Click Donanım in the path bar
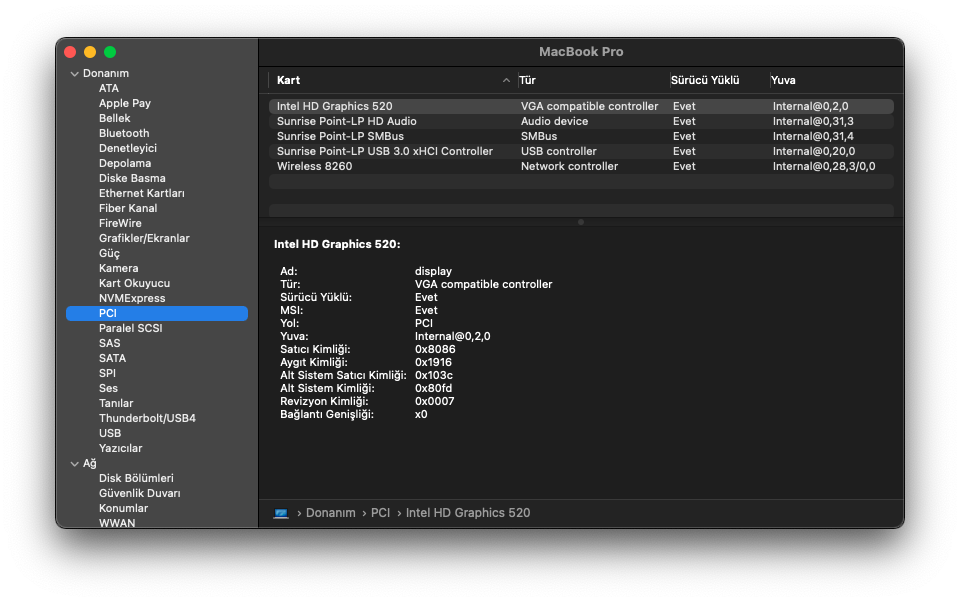960x602 pixels. pyautogui.click(x=330, y=513)
